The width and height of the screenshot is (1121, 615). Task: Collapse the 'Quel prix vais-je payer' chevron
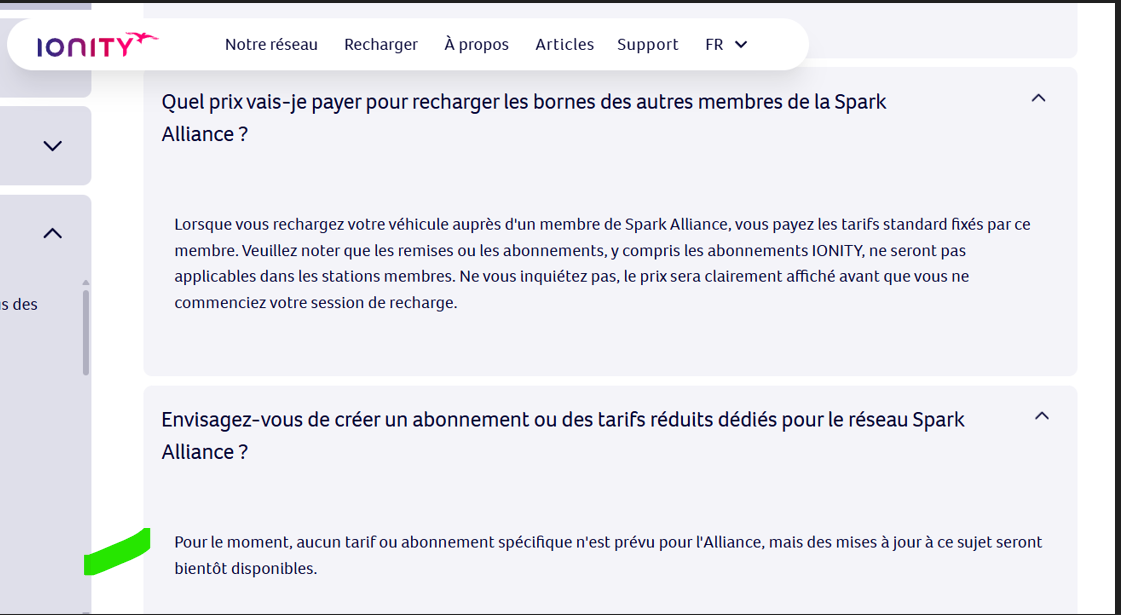(1038, 98)
